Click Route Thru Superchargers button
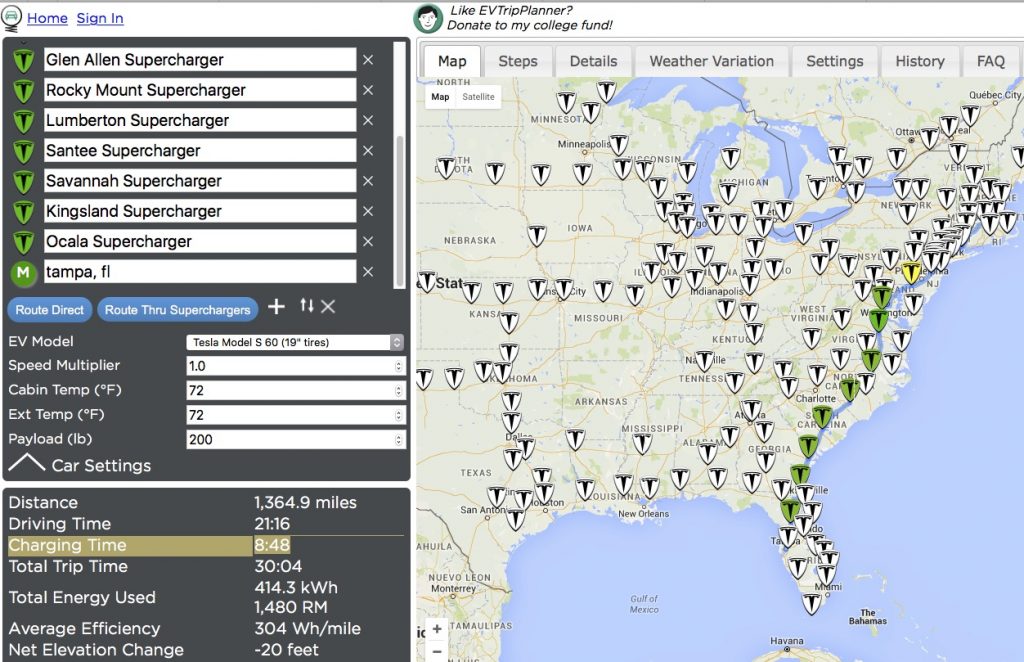The image size is (1024, 662). [x=178, y=310]
